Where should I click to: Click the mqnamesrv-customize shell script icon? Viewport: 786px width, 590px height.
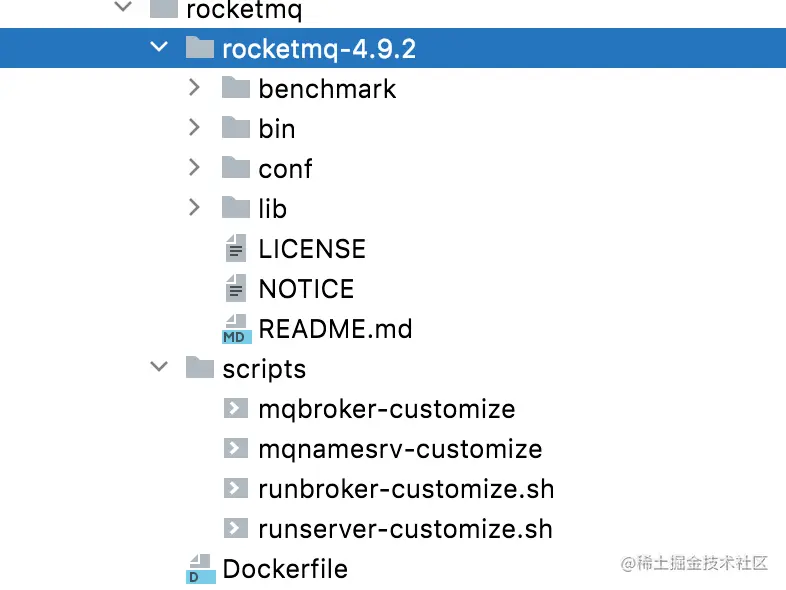click(x=236, y=448)
